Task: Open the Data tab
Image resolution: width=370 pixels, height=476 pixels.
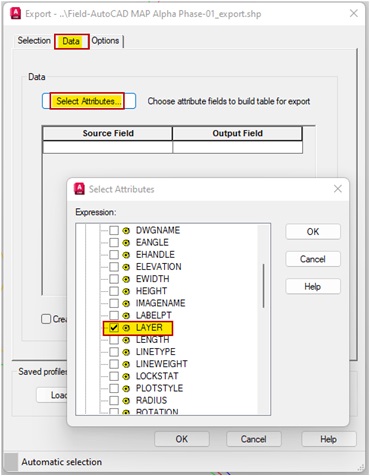Action: pos(71,41)
